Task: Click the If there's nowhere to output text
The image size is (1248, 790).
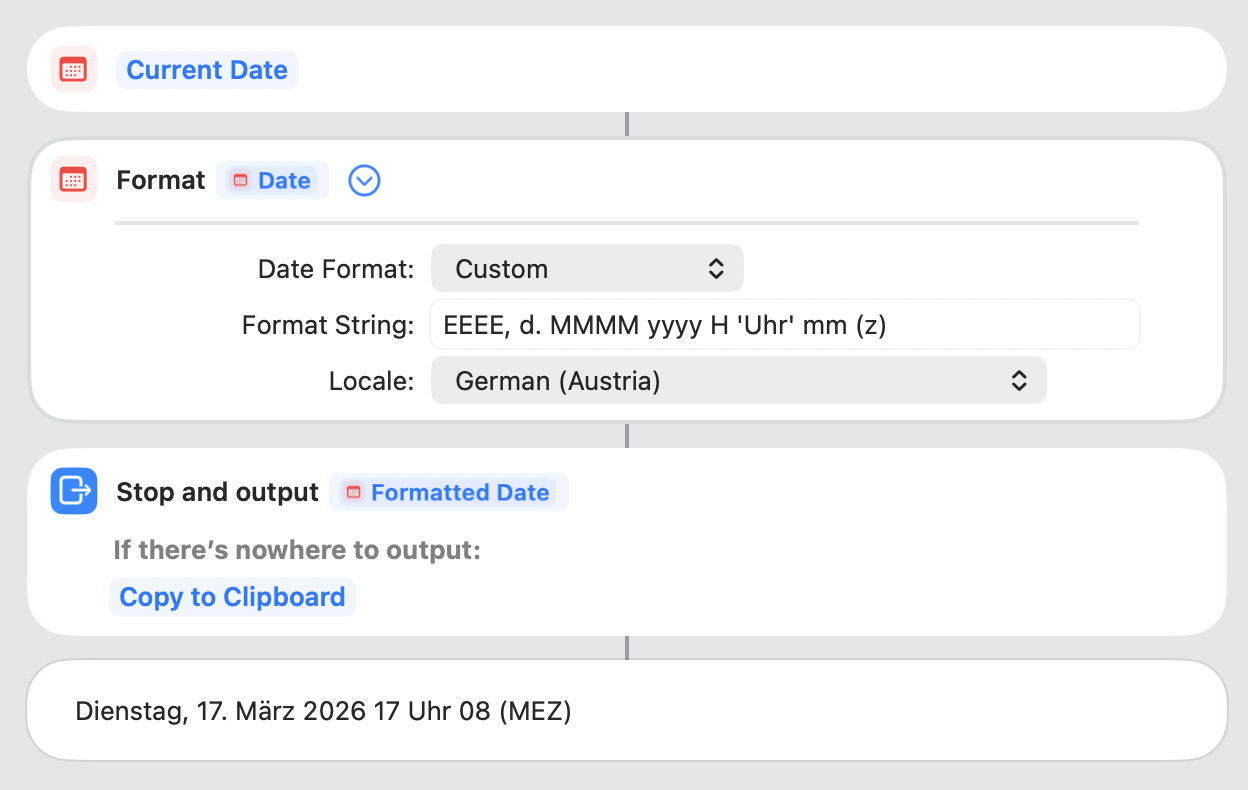Action: (297, 550)
